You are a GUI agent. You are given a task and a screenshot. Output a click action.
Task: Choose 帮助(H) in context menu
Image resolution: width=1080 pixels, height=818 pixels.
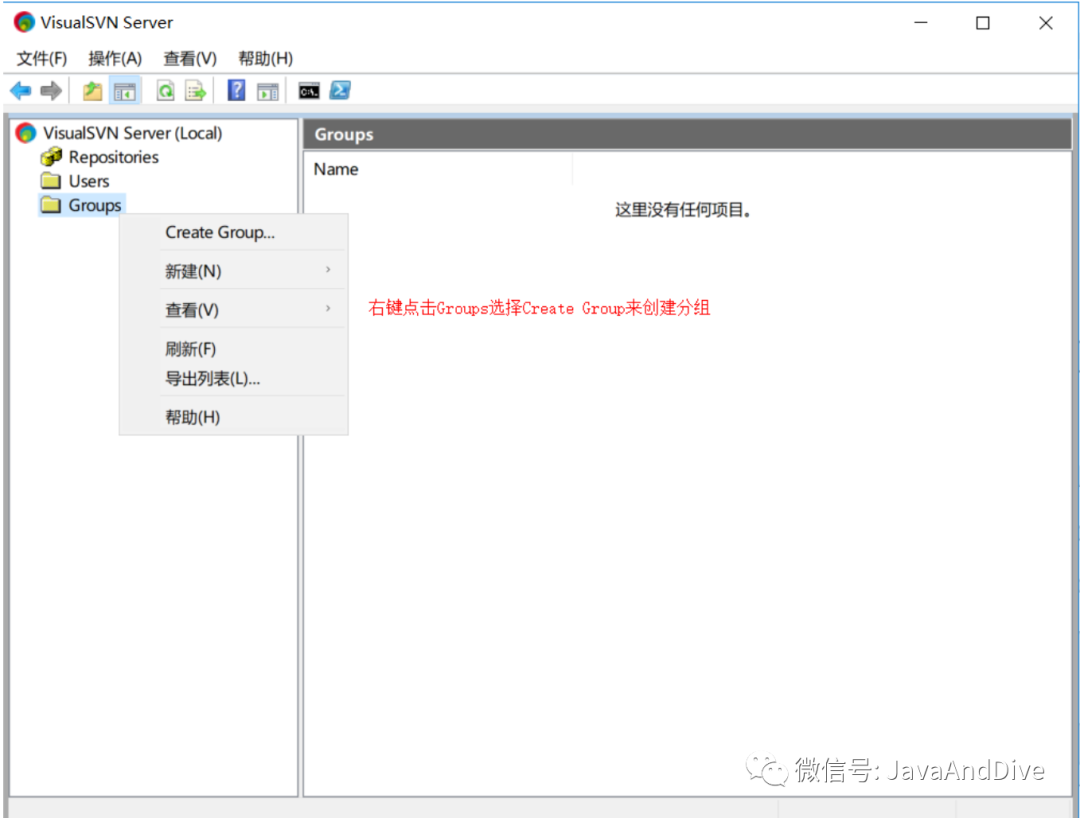click(233, 417)
